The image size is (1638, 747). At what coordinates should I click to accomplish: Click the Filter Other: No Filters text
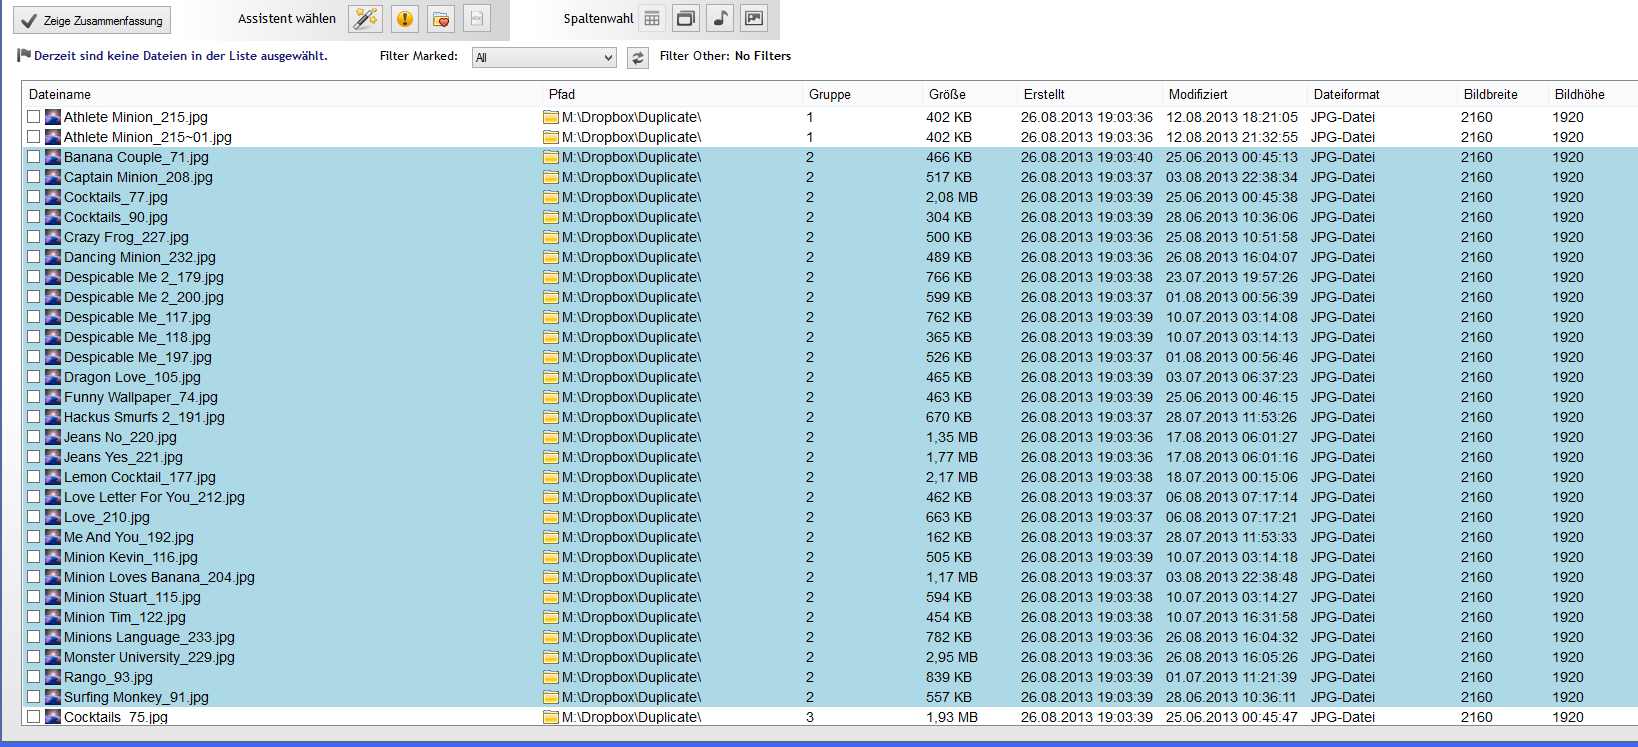(x=725, y=56)
